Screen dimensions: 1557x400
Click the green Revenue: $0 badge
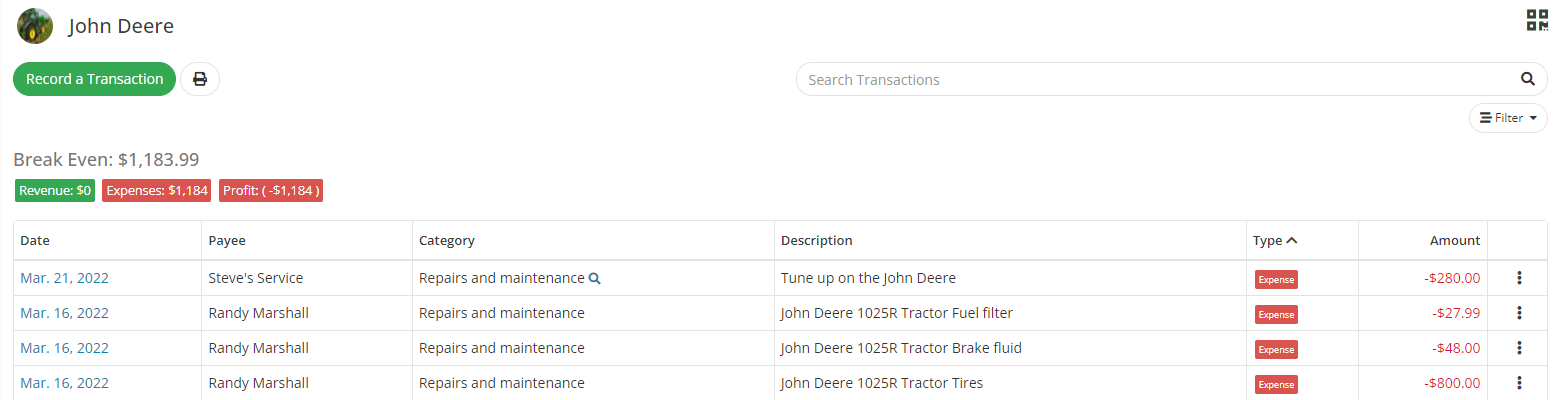(55, 190)
